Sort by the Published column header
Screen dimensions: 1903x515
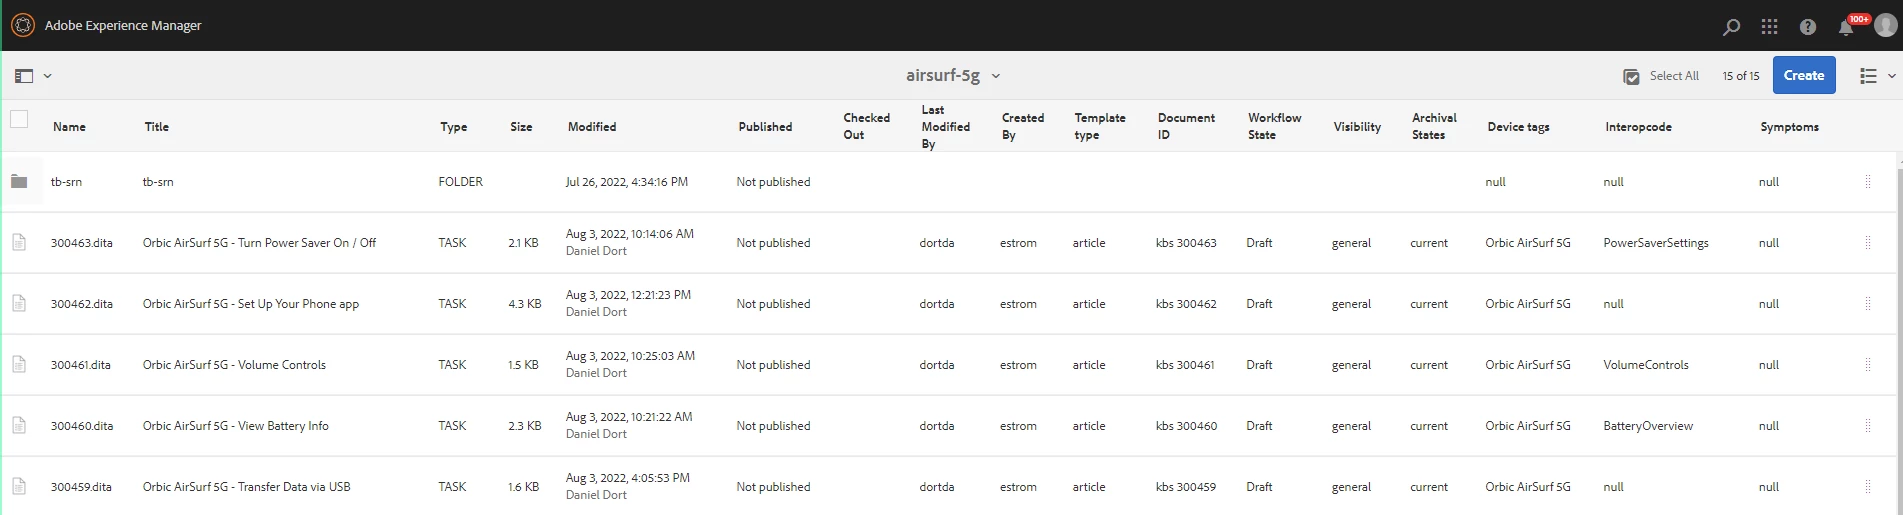(x=765, y=127)
